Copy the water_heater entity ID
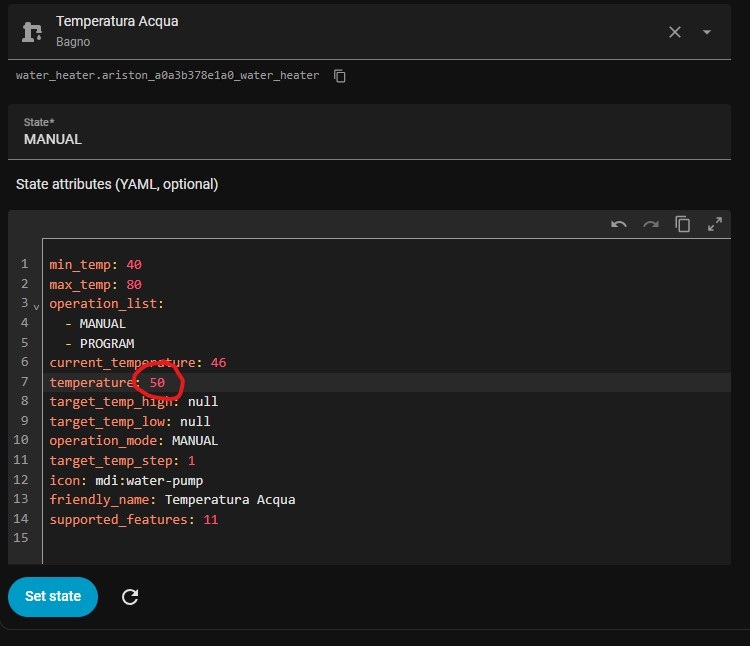The width and height of the screenshot is (750, 646). pos(340,76)
